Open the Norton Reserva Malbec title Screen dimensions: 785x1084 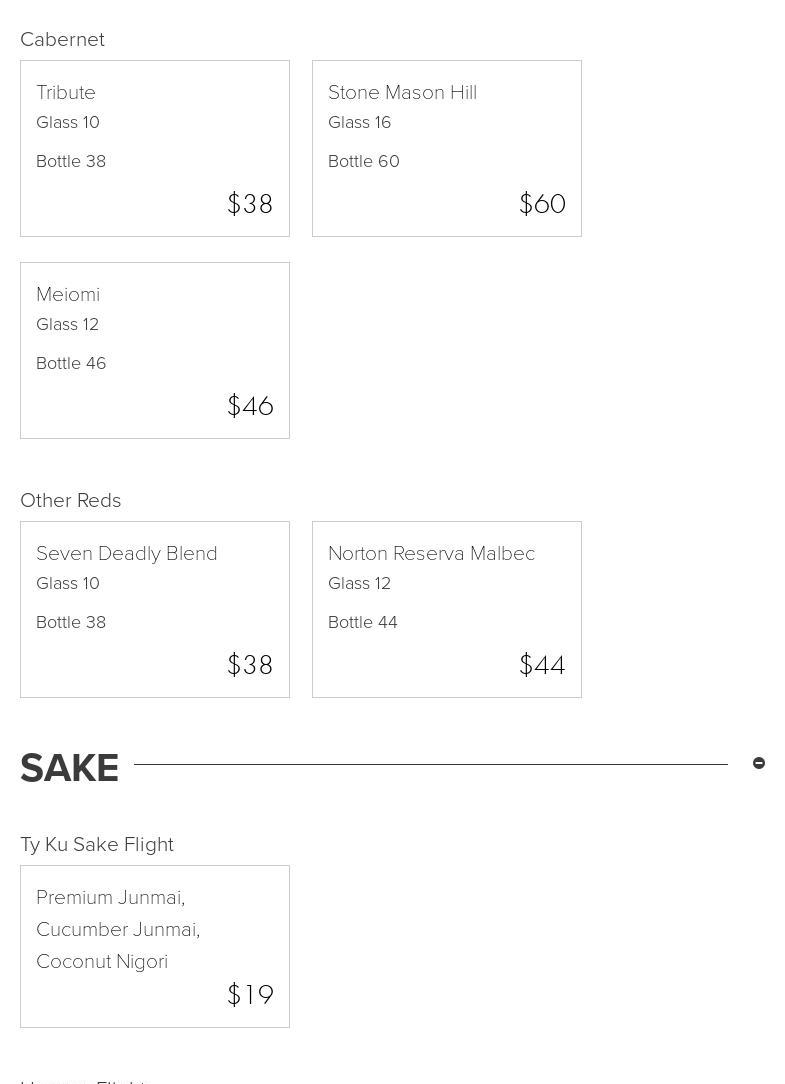pos(431,554)
